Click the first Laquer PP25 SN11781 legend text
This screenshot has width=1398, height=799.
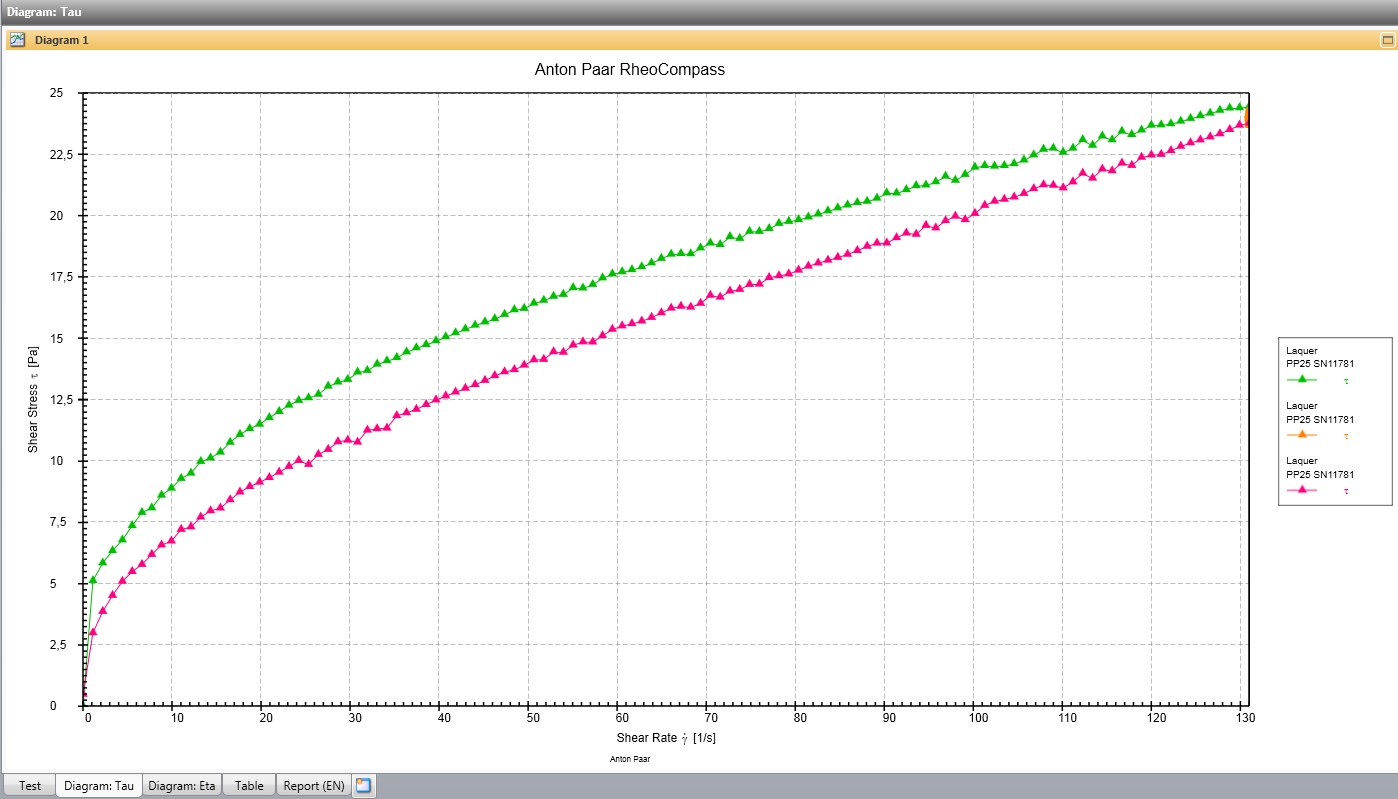1319,357
